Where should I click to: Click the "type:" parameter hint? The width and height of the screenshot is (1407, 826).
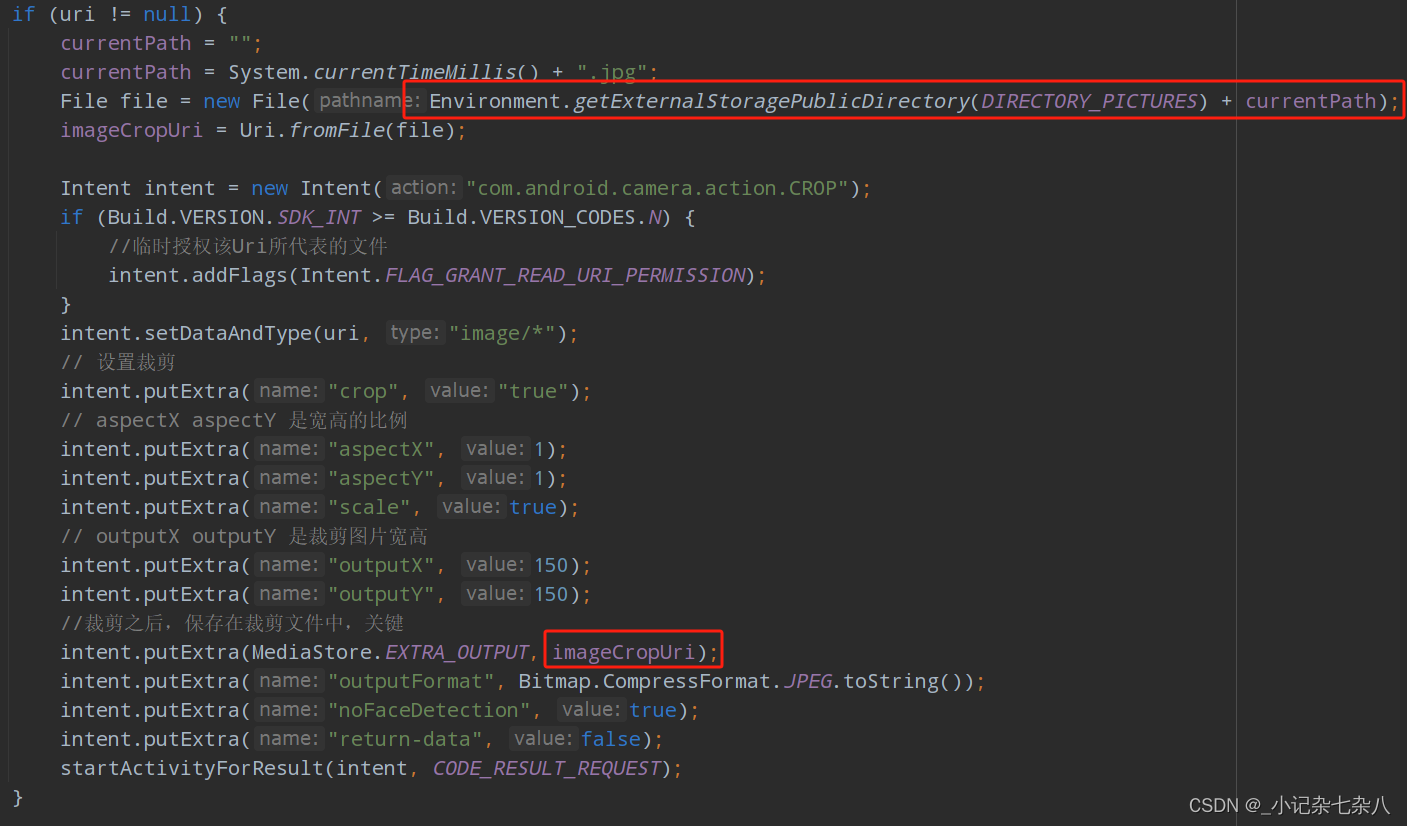pos(415,333)
